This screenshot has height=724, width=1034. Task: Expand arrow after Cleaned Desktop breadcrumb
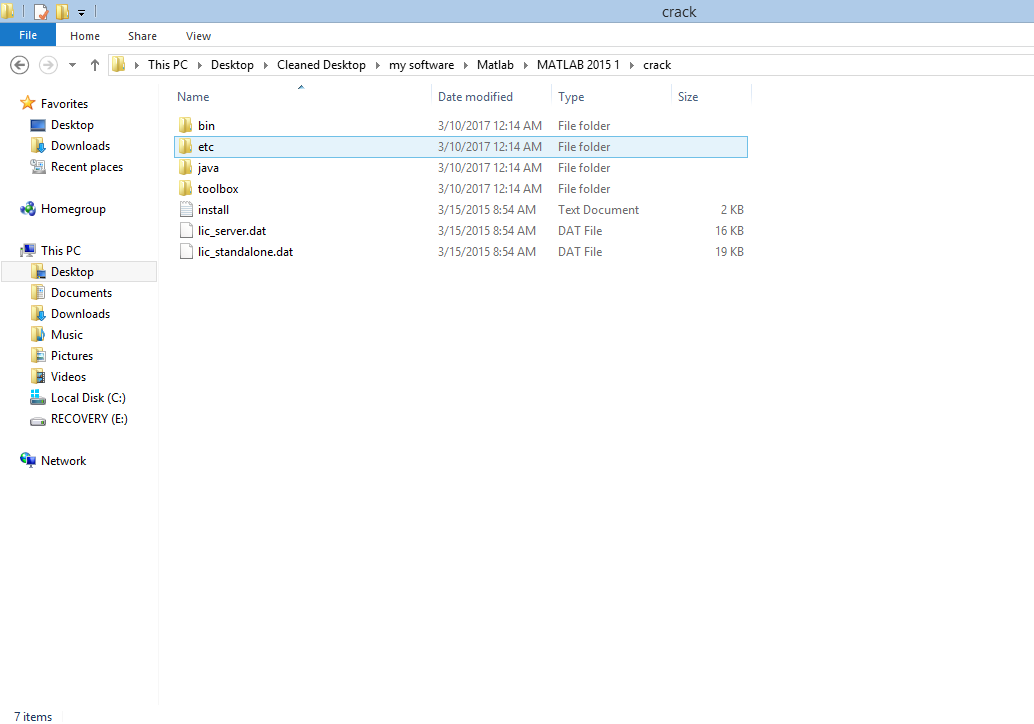[x=377, y=65]
